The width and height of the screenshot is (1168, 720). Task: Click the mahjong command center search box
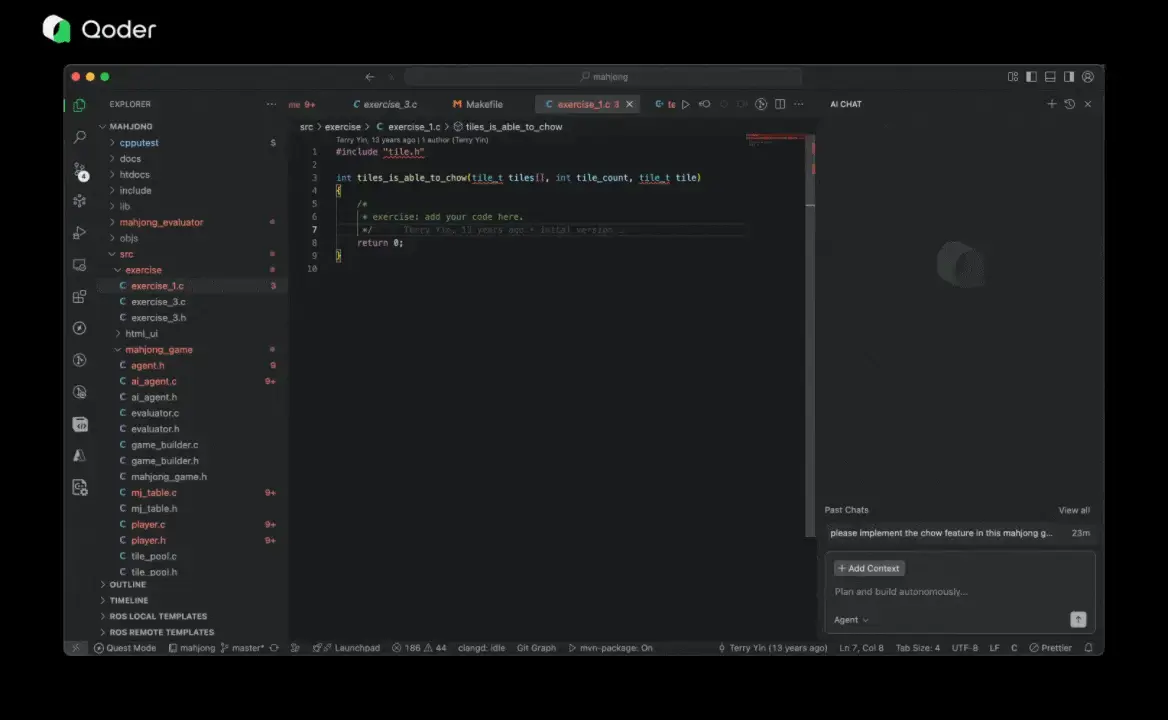click(603, 77)
